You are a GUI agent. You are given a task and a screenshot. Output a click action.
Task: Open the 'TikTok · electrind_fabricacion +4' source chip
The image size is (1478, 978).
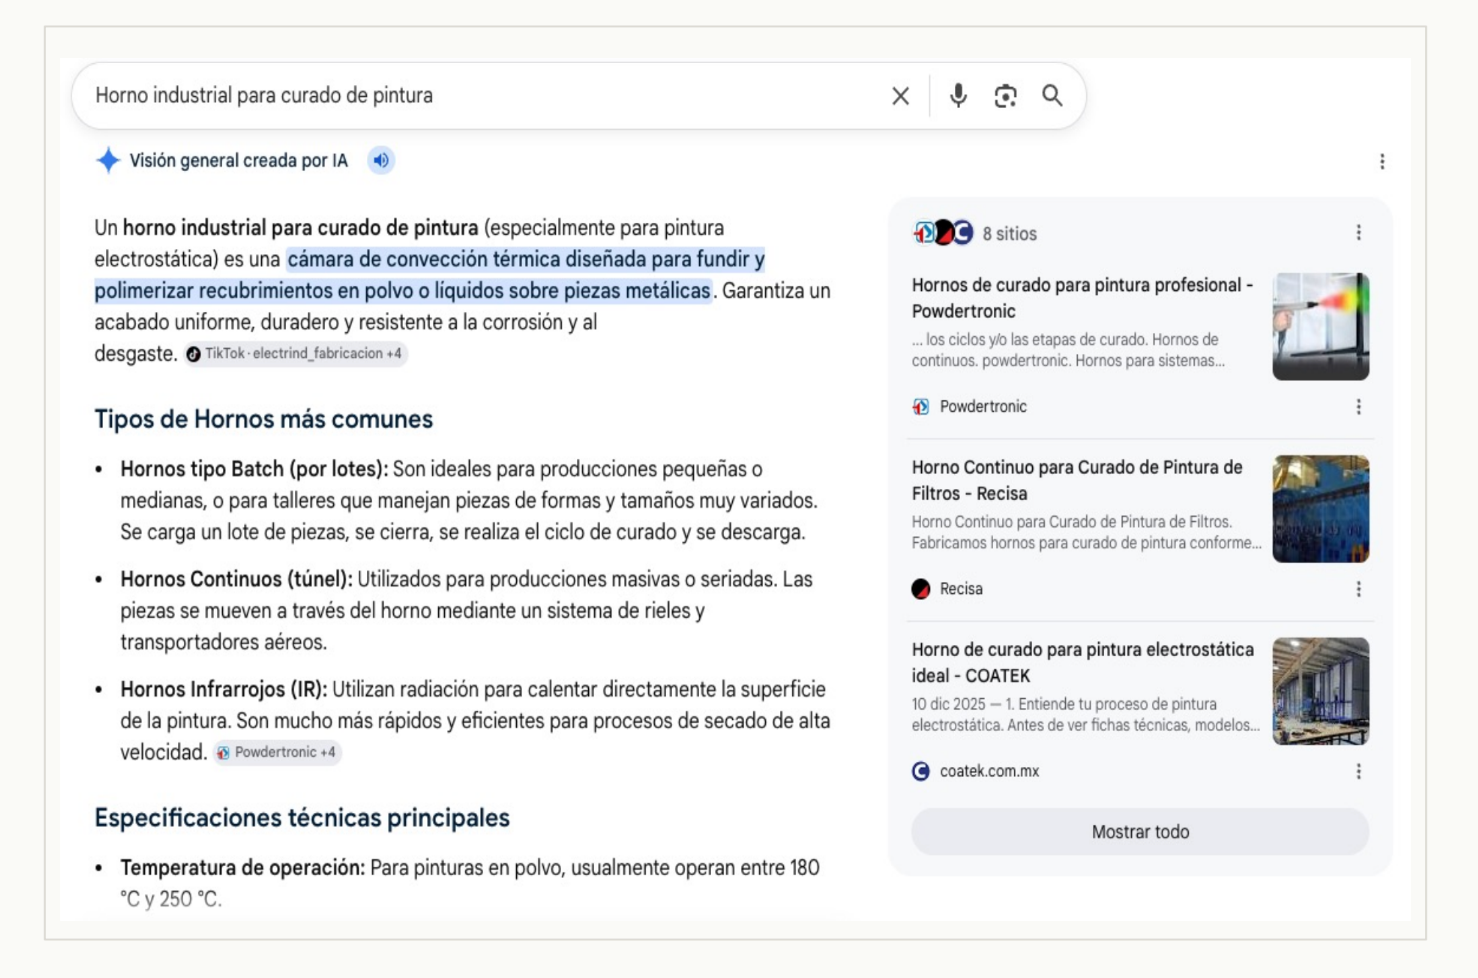(x=295, y=354)
